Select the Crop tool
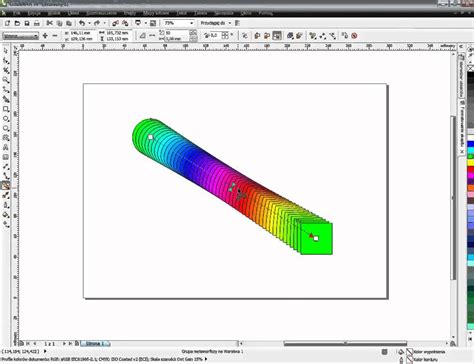 tap(6, 70)
